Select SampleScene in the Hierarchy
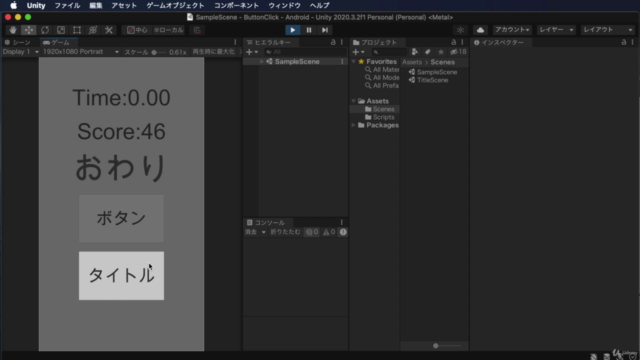The width and height of the screenshot is (640, 360). (x=297, y=62)
